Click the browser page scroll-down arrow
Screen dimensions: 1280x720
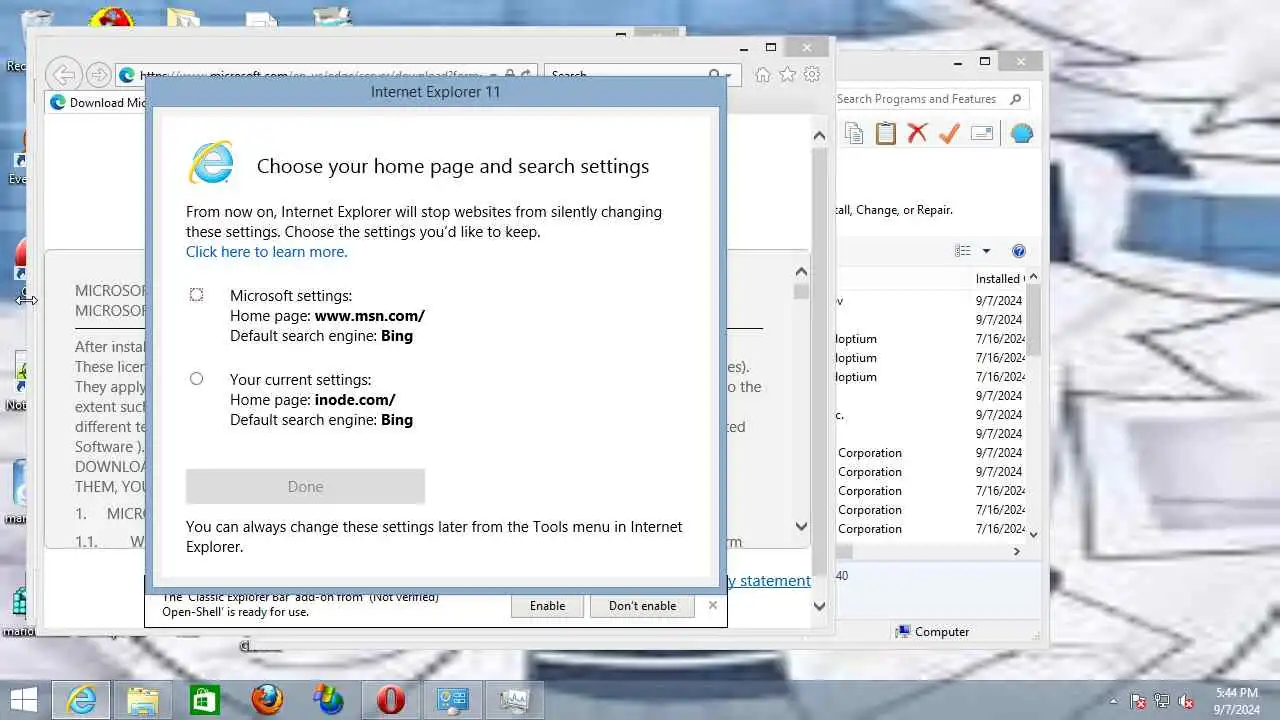819,606
